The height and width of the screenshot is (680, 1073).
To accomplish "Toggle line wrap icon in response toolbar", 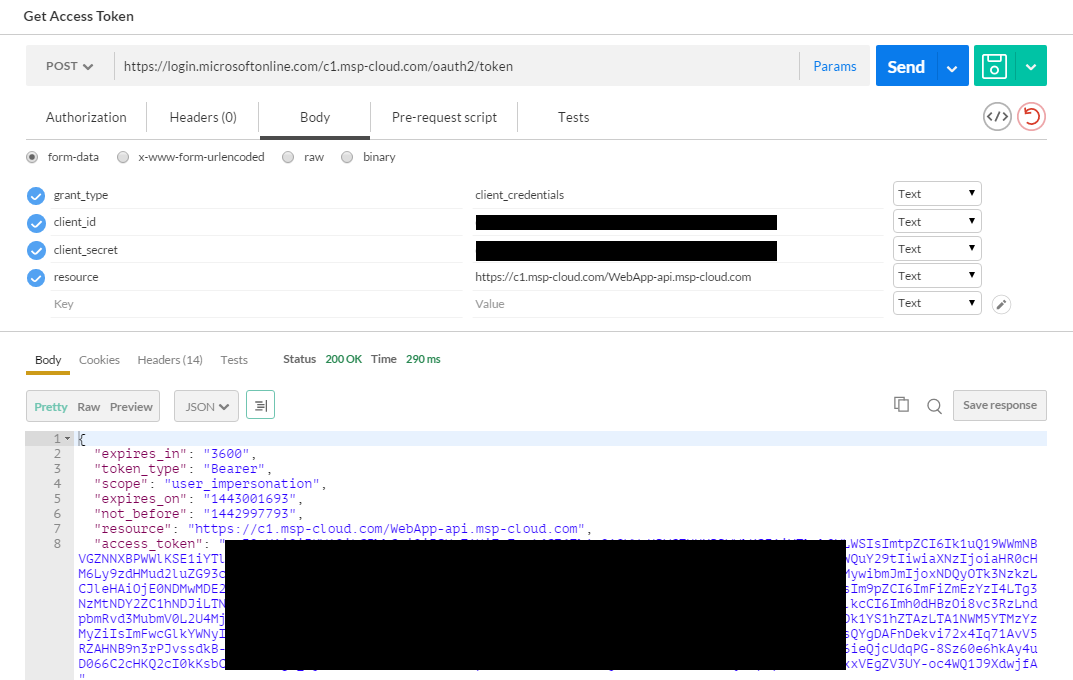I will pos(260,405).
